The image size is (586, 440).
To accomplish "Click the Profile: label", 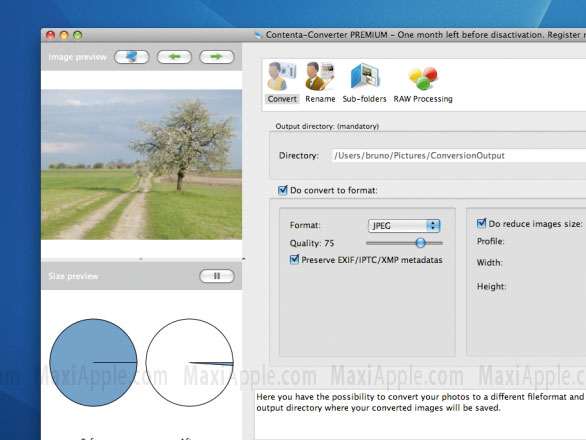I will pyautogui.click(x=491, y=241).
